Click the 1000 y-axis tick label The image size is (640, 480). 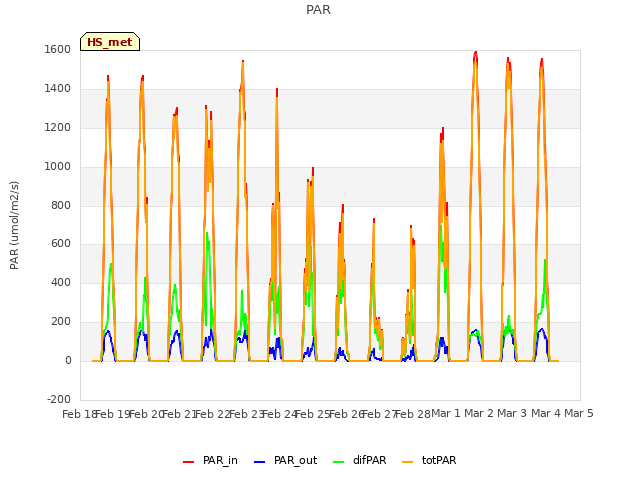58,166
